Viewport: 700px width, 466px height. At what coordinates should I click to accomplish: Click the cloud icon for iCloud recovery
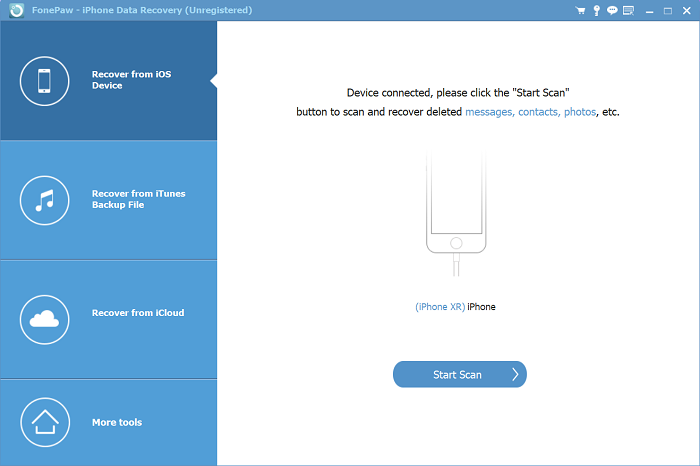click(44, 320)
